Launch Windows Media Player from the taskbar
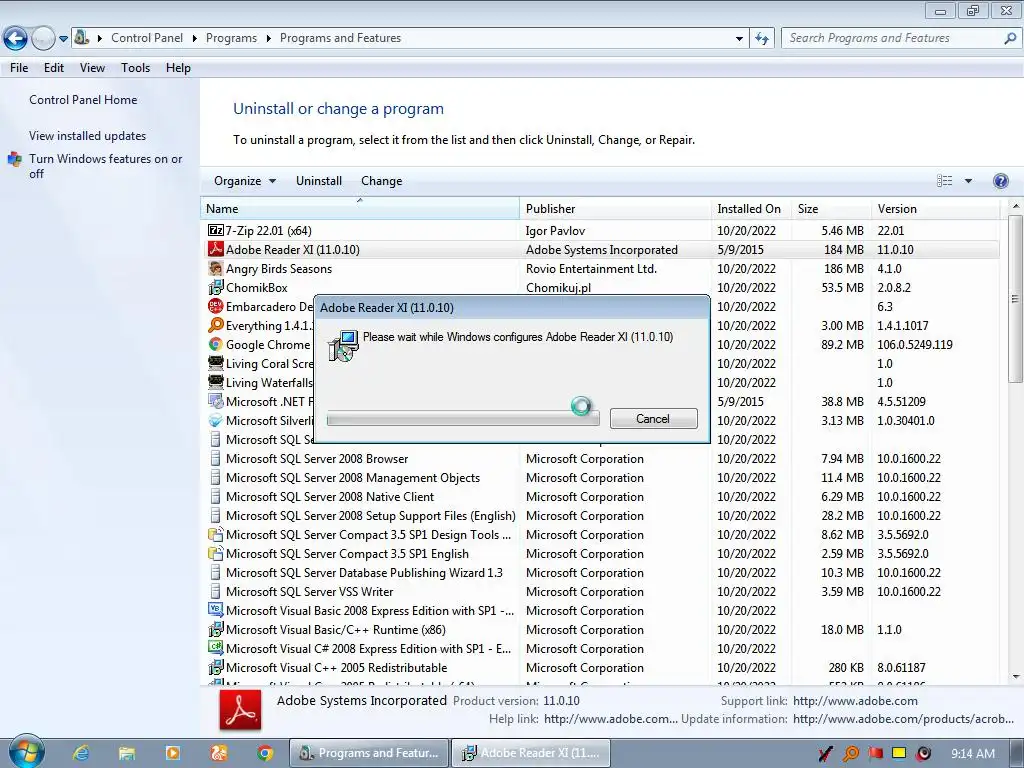 click(x=173, y=753)
